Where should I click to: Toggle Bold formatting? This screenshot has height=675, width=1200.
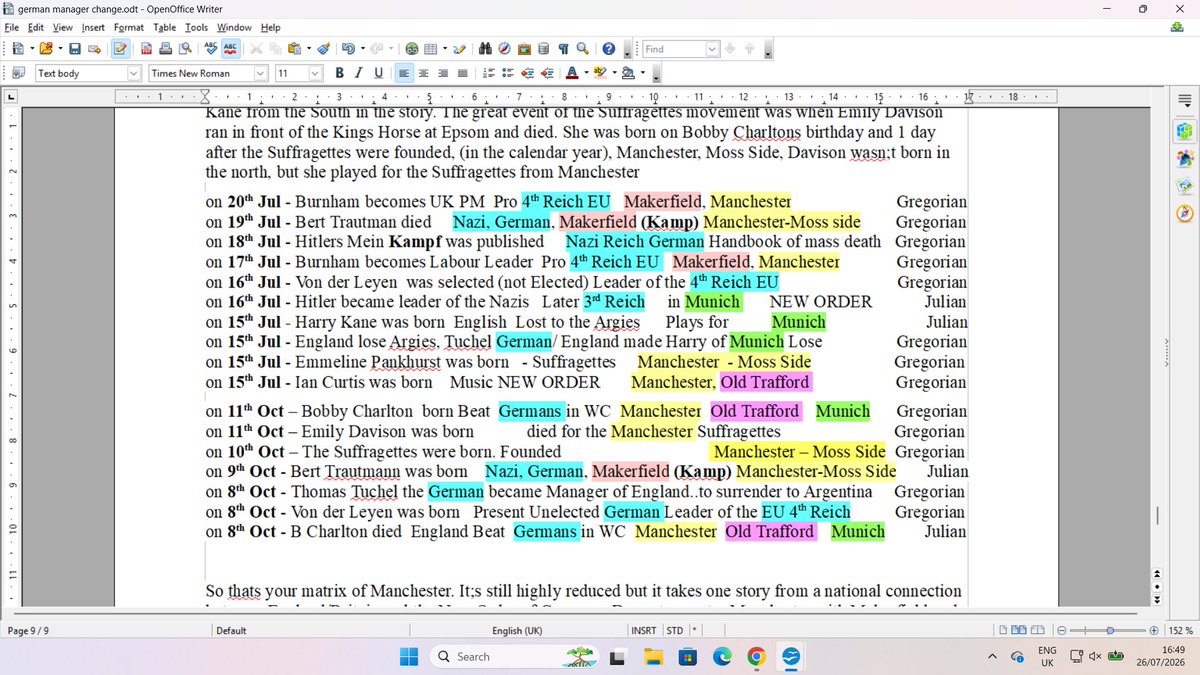point(340,73)
